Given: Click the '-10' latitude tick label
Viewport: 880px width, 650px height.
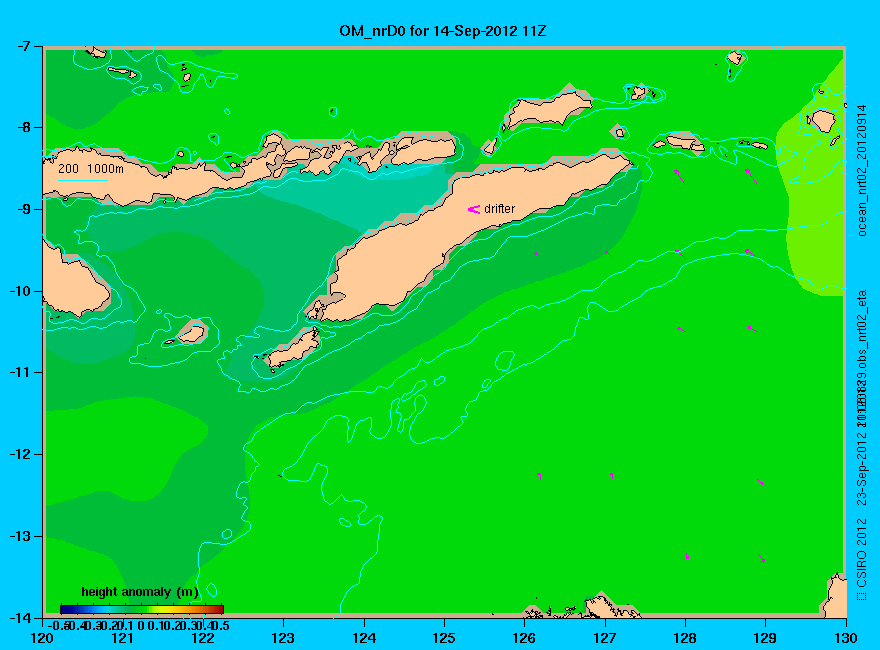Looking at the screenshot, I should 20,291.
